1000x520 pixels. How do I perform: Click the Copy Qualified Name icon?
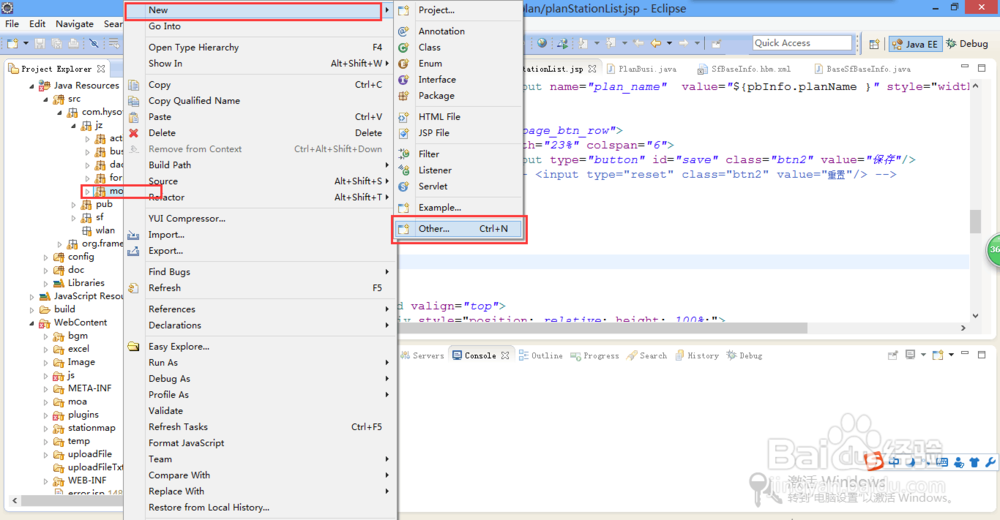coord(133,101)
